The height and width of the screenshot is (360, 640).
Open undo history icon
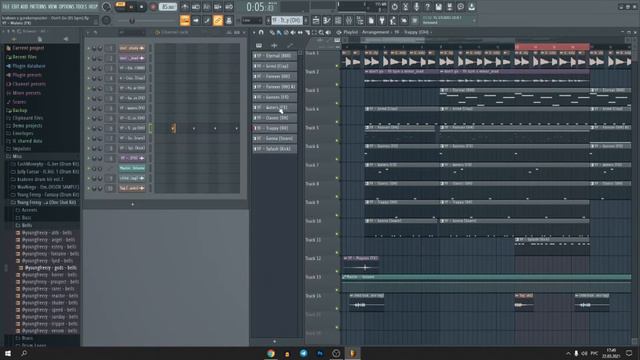[x=394, y=7]
